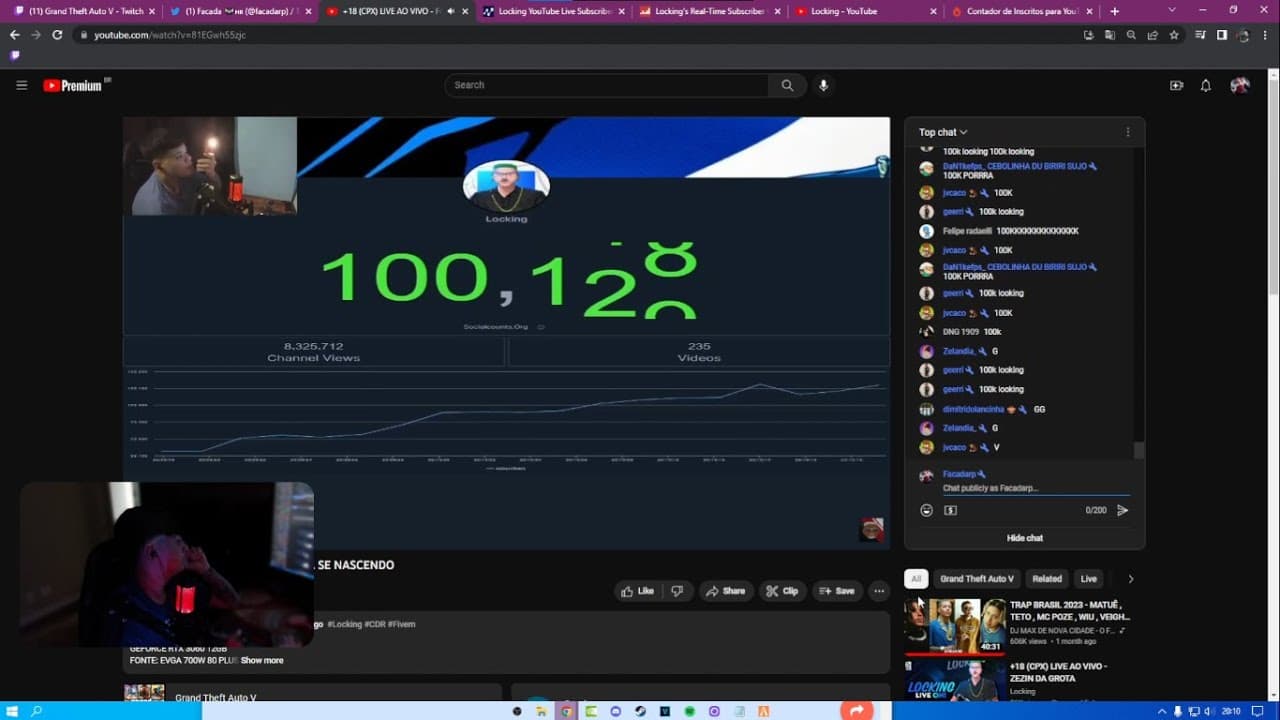This screenshot has height=720, width=1280.
Task: Open more video actions ellipsis
Action: pyautogui.click(x=879, y=591)
